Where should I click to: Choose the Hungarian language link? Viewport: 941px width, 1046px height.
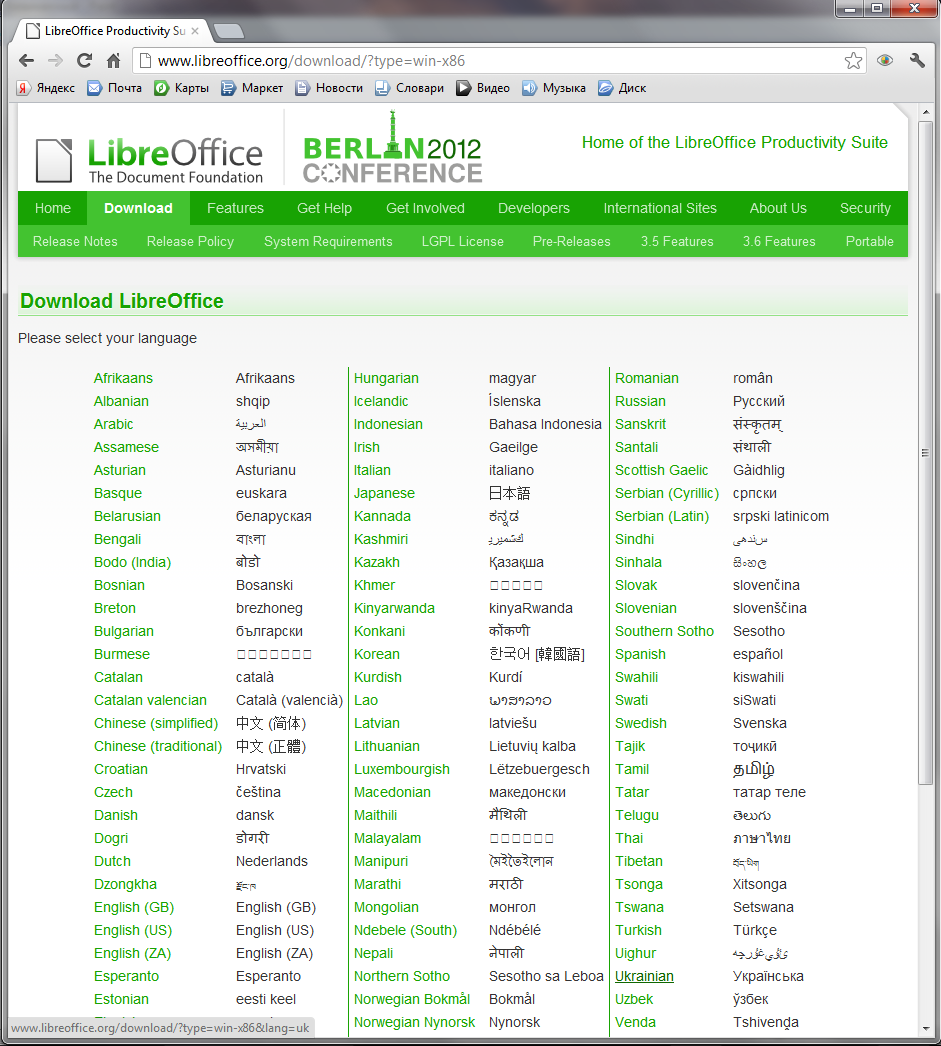tap(386, 378)
